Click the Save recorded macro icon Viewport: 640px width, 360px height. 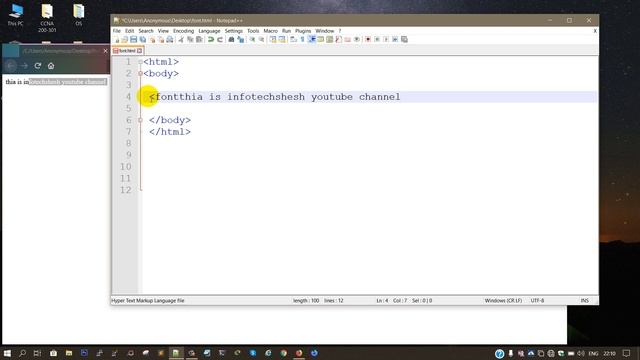(404, 40)
